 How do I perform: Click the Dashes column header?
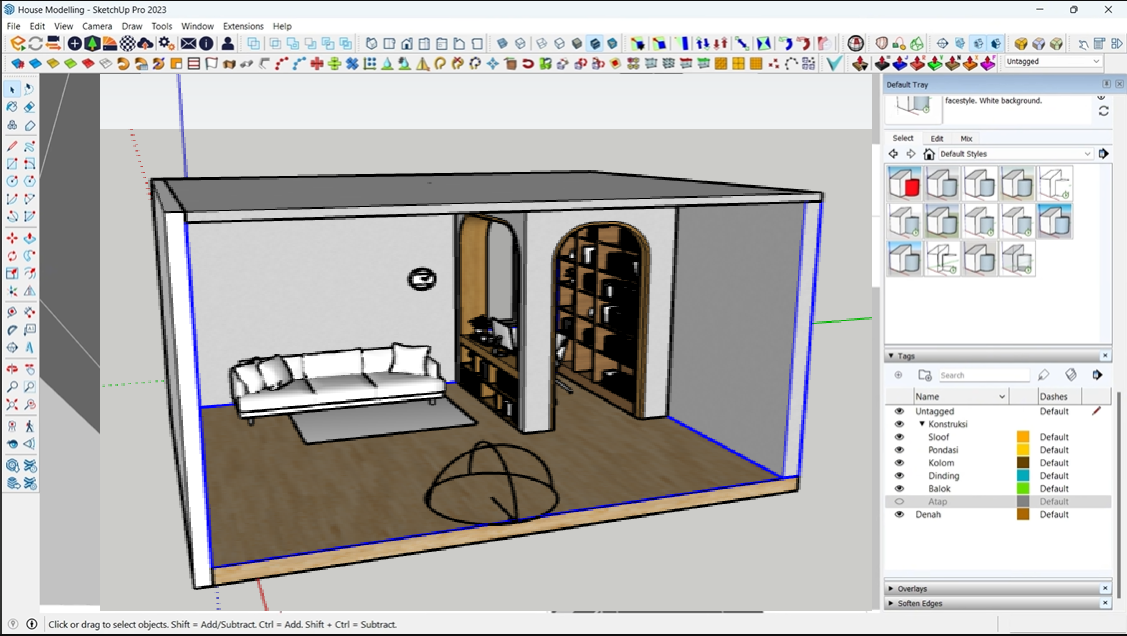(x=1059, y=397)
